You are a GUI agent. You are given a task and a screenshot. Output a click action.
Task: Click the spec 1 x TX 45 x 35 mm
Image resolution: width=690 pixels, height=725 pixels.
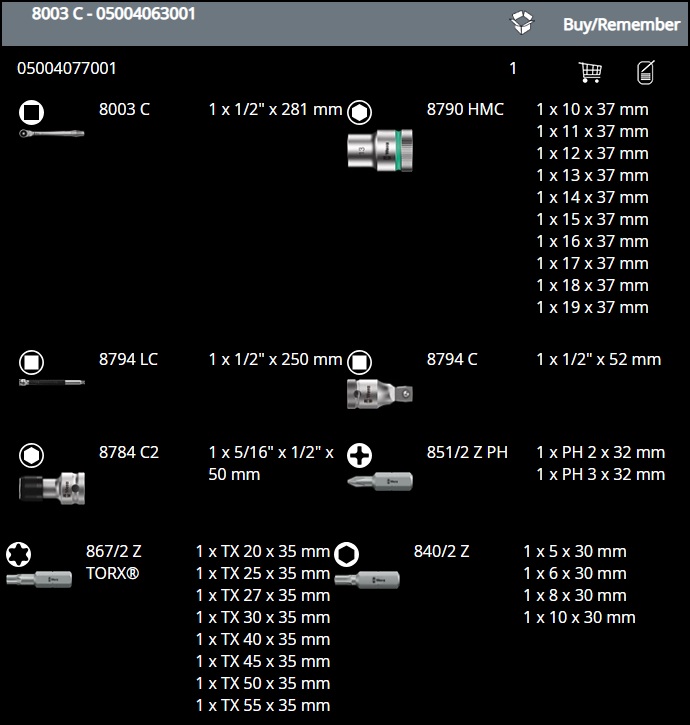[x=263, y=661]
